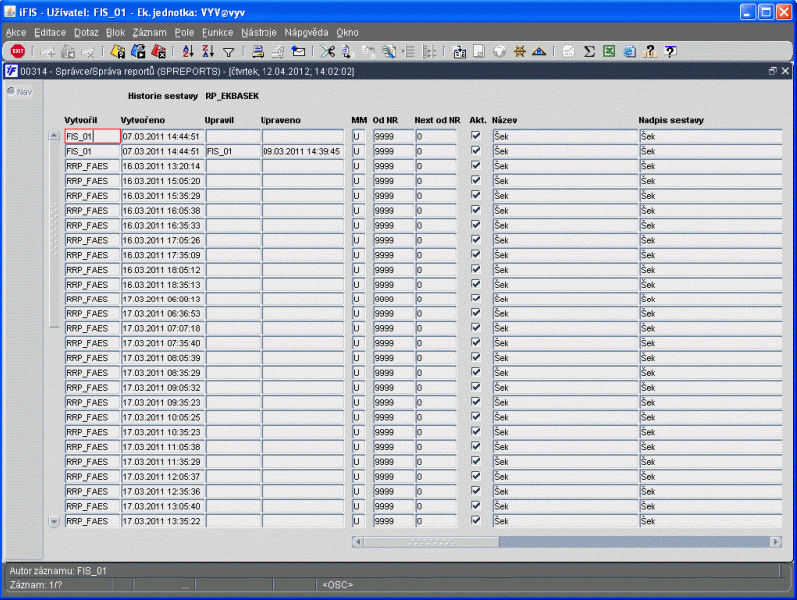
Task: Click the Internet Explorer browser icon
Action: click(x=629, y=51)
